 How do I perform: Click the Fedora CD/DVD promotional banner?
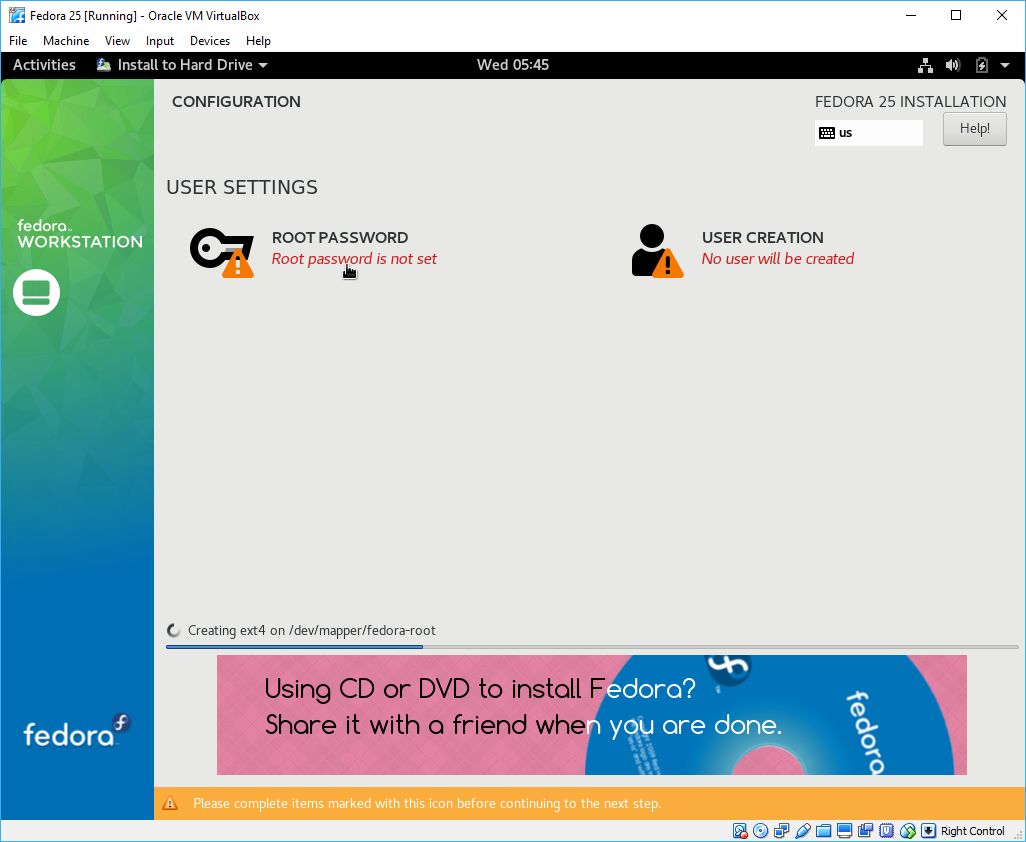[x=592, y=715]
